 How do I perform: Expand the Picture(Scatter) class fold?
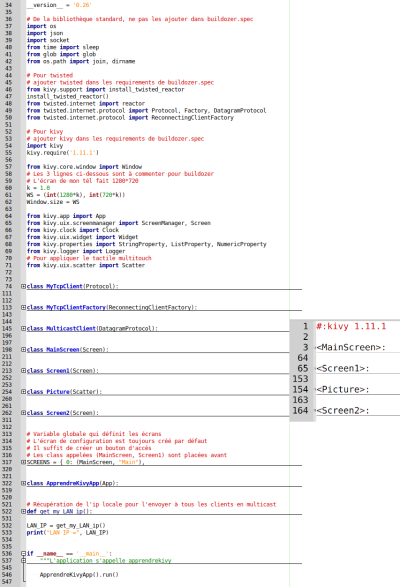[x=23, y=392]
